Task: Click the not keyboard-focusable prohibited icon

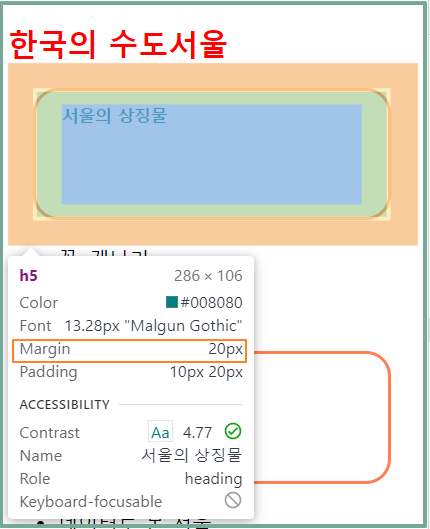Action: (x=233, y=500)
